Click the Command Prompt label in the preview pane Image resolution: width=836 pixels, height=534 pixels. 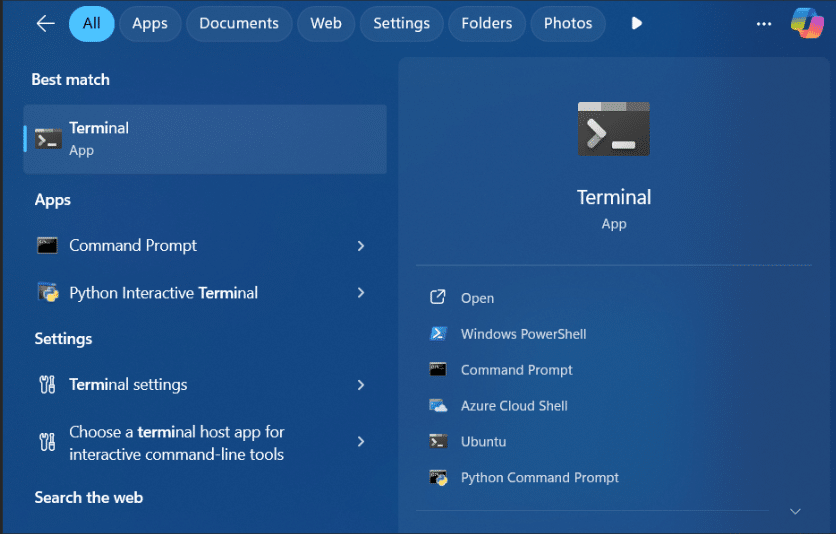point(517,370)
